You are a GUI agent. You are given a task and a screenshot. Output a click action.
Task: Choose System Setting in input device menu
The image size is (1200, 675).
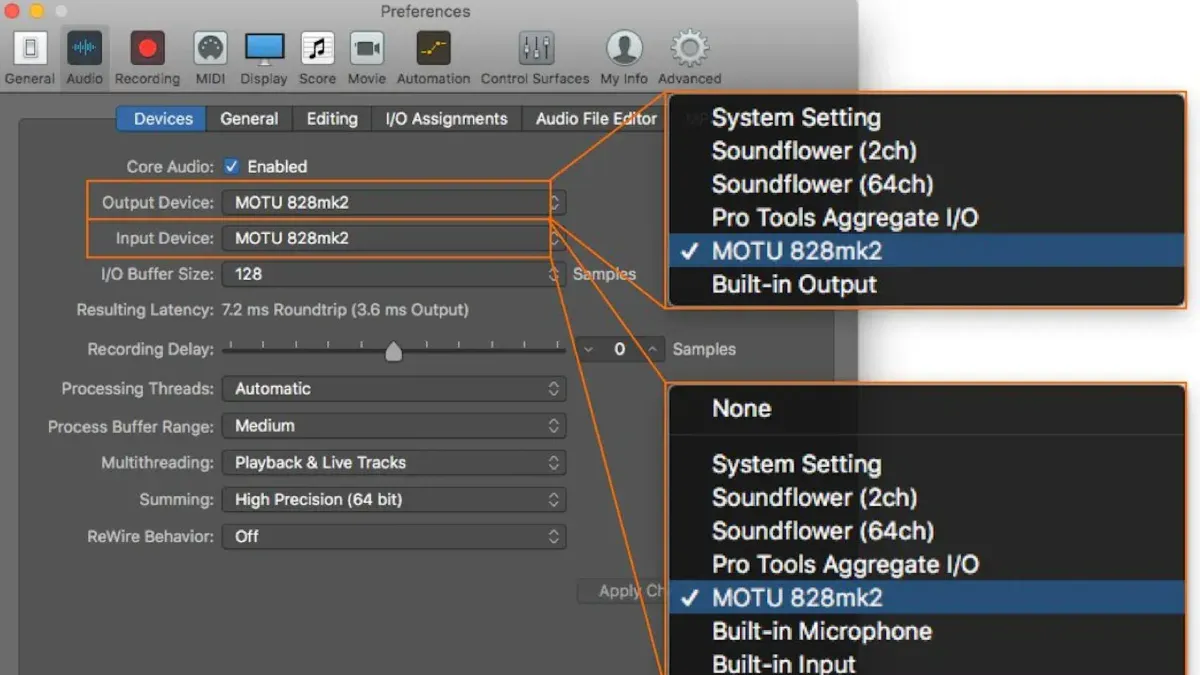(926, 464)
